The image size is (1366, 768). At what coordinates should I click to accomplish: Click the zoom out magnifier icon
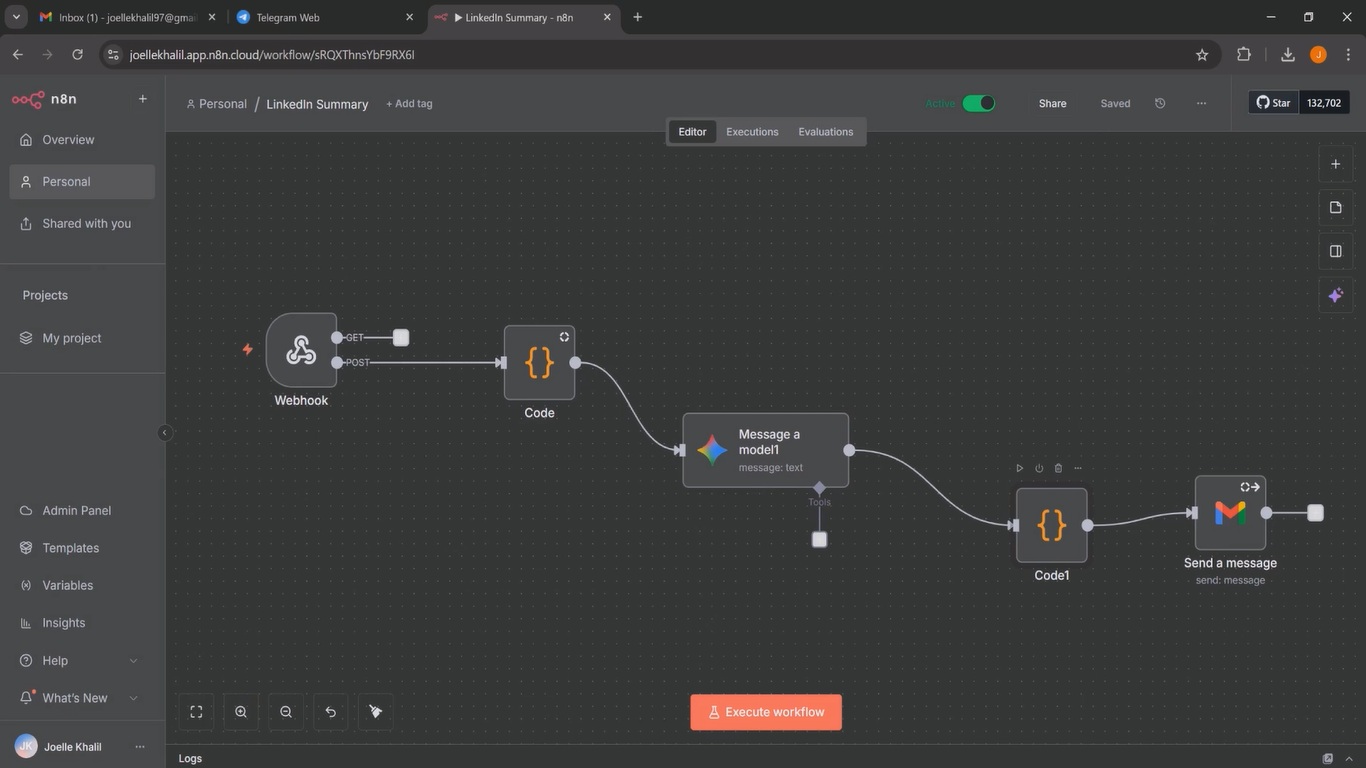coord(286,712)
